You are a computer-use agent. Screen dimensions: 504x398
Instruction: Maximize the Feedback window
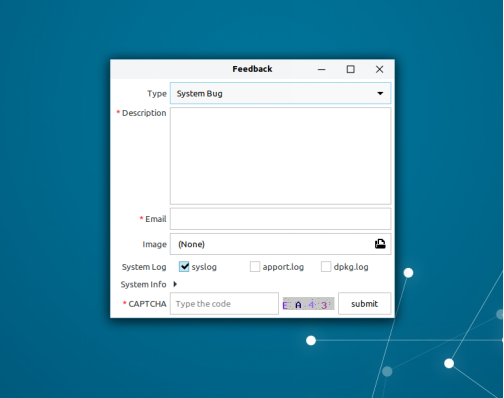tap(350, 69)
